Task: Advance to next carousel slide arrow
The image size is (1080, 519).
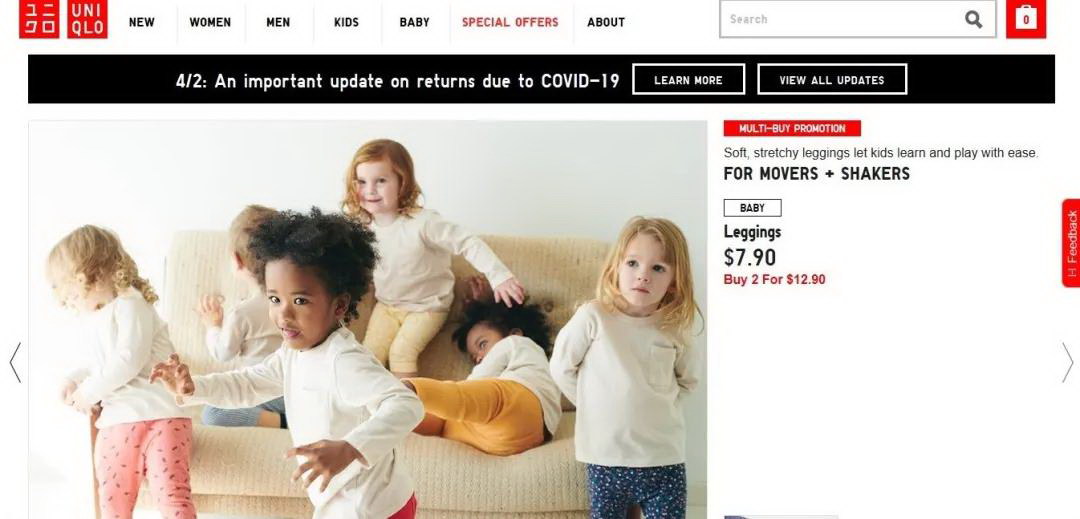Action: 1067,362
